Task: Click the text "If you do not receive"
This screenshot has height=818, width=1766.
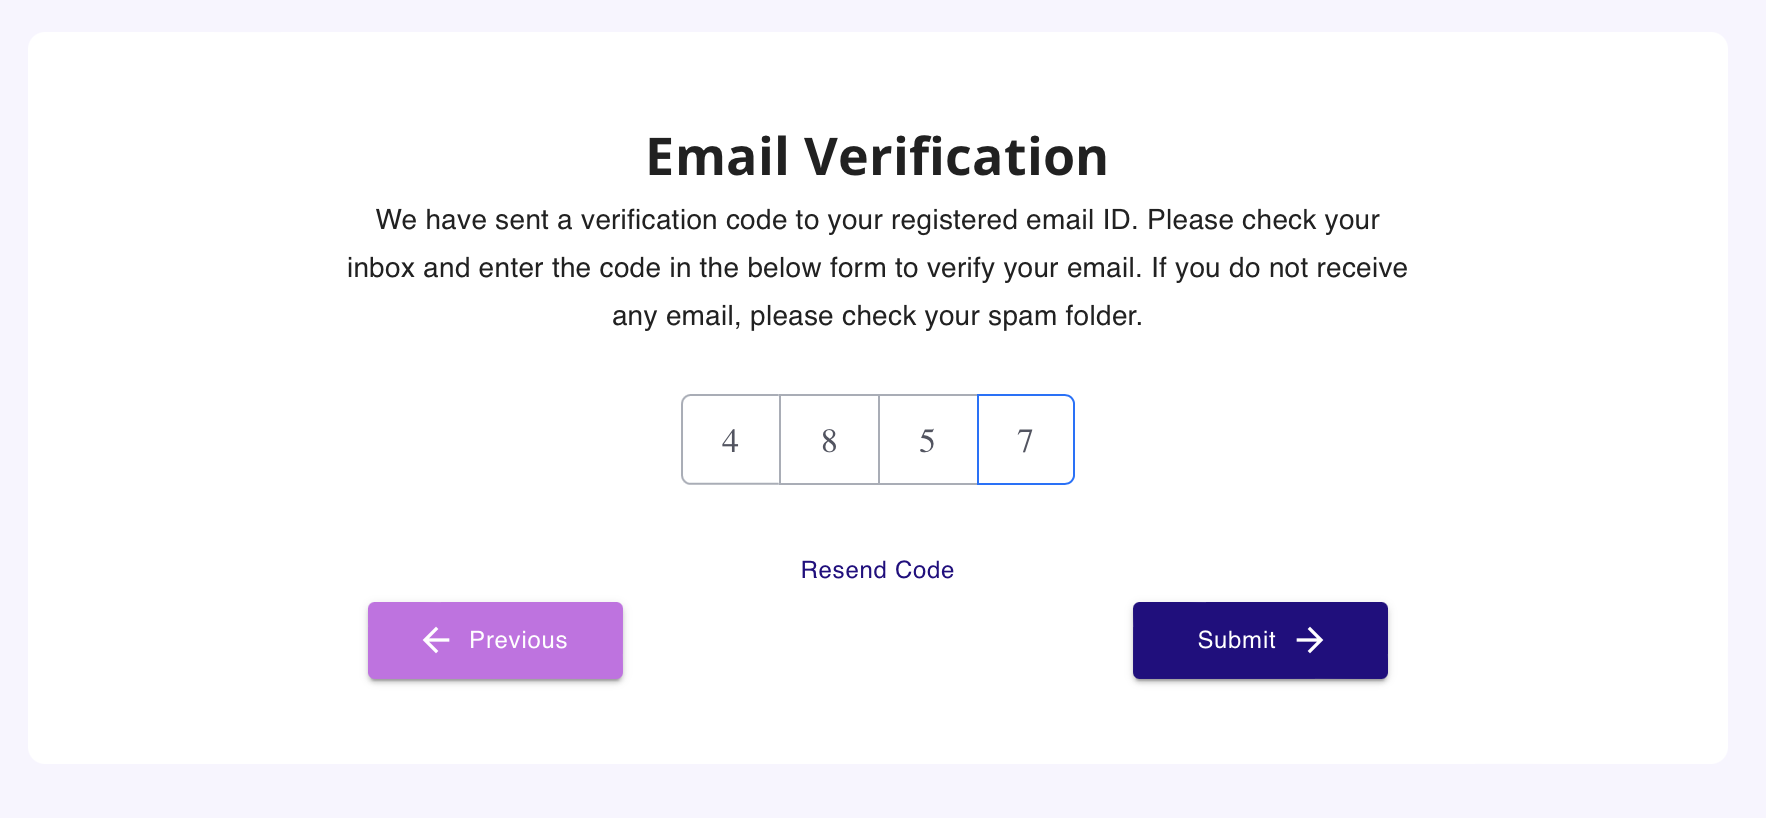Action: coord(1279,268)
